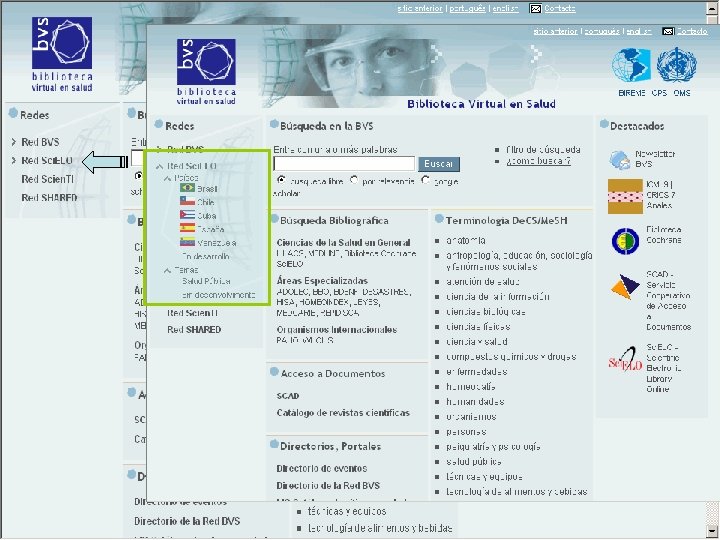720x540 pixels.
Task: Open Red SHARED in front window
Action: point(194,330)
